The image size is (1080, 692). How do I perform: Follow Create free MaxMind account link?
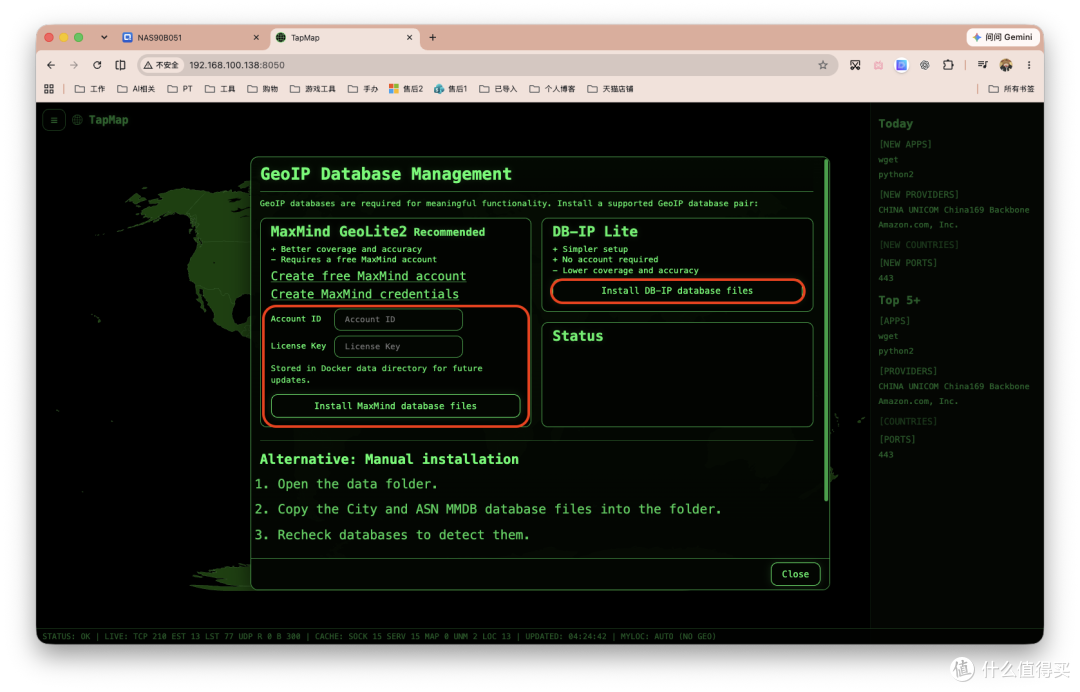[368, 276]
